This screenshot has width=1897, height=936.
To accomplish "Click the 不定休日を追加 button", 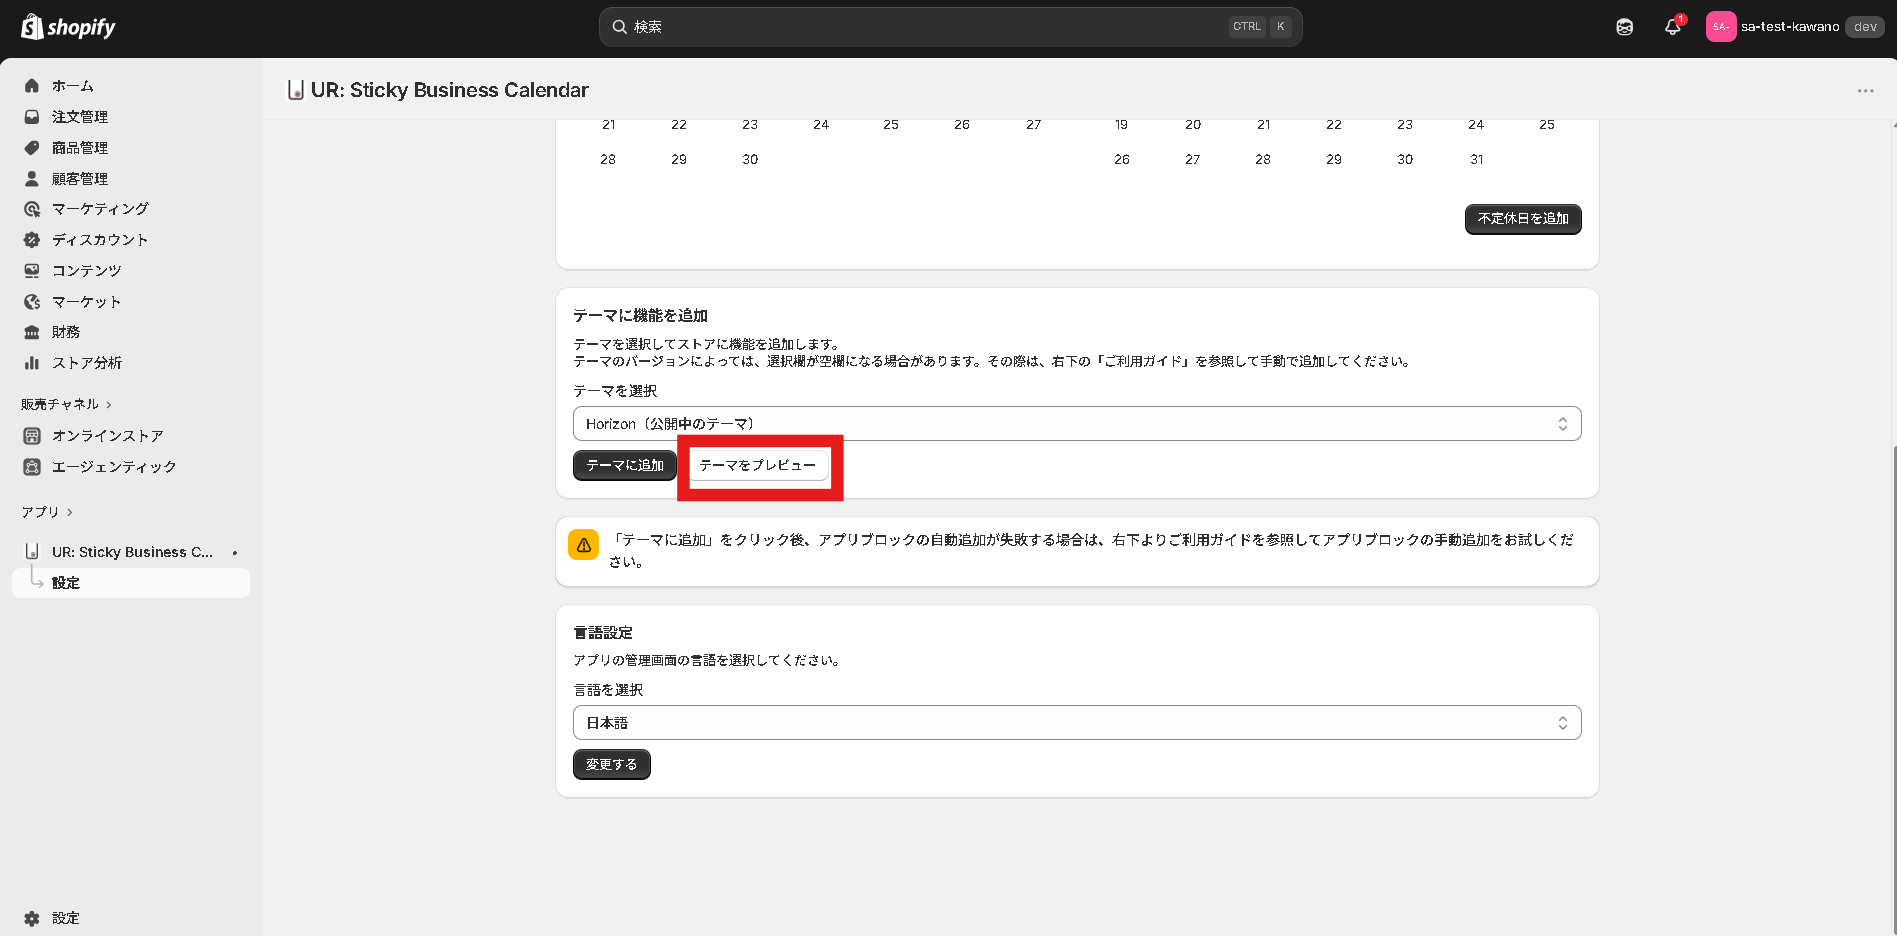I will coord(1523,219).
